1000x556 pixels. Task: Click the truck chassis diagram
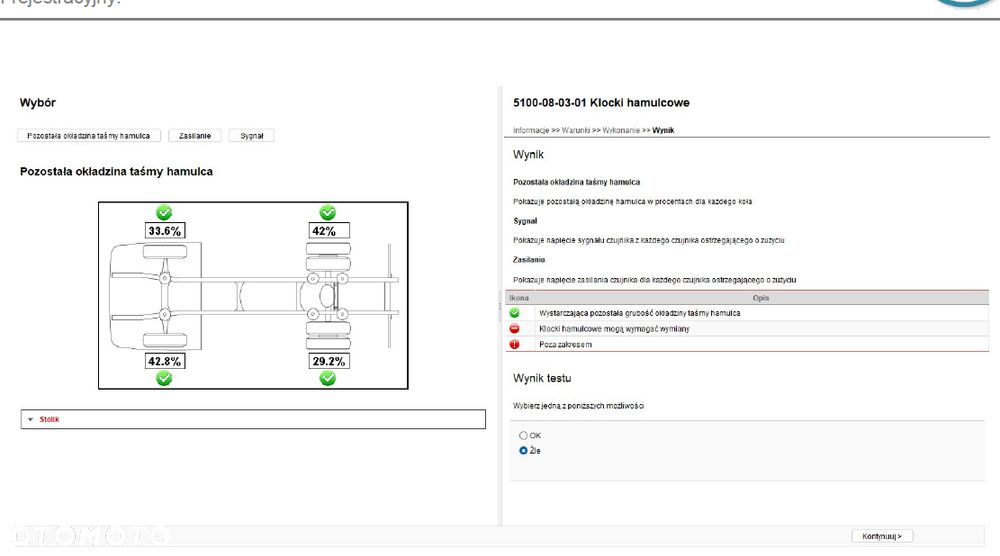tap(254, 296)
